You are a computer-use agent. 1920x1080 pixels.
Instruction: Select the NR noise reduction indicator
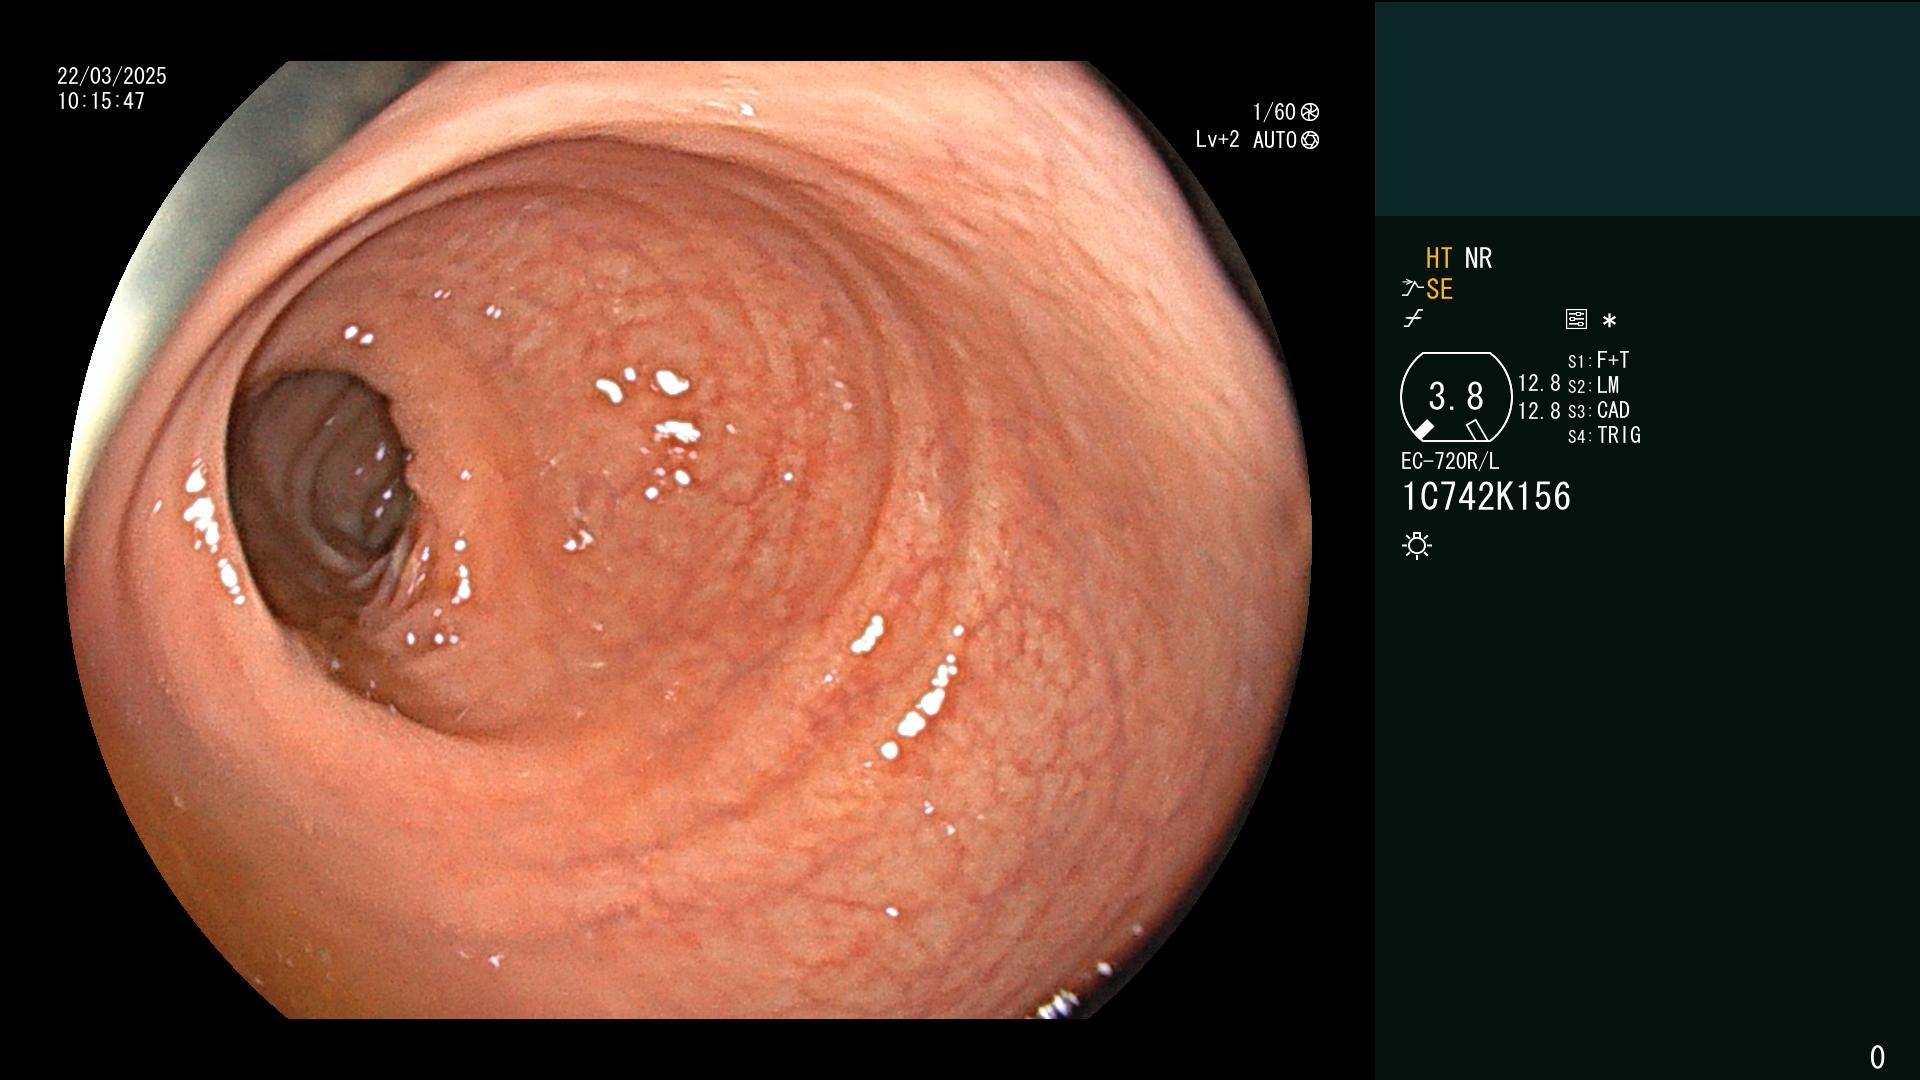1478,259
